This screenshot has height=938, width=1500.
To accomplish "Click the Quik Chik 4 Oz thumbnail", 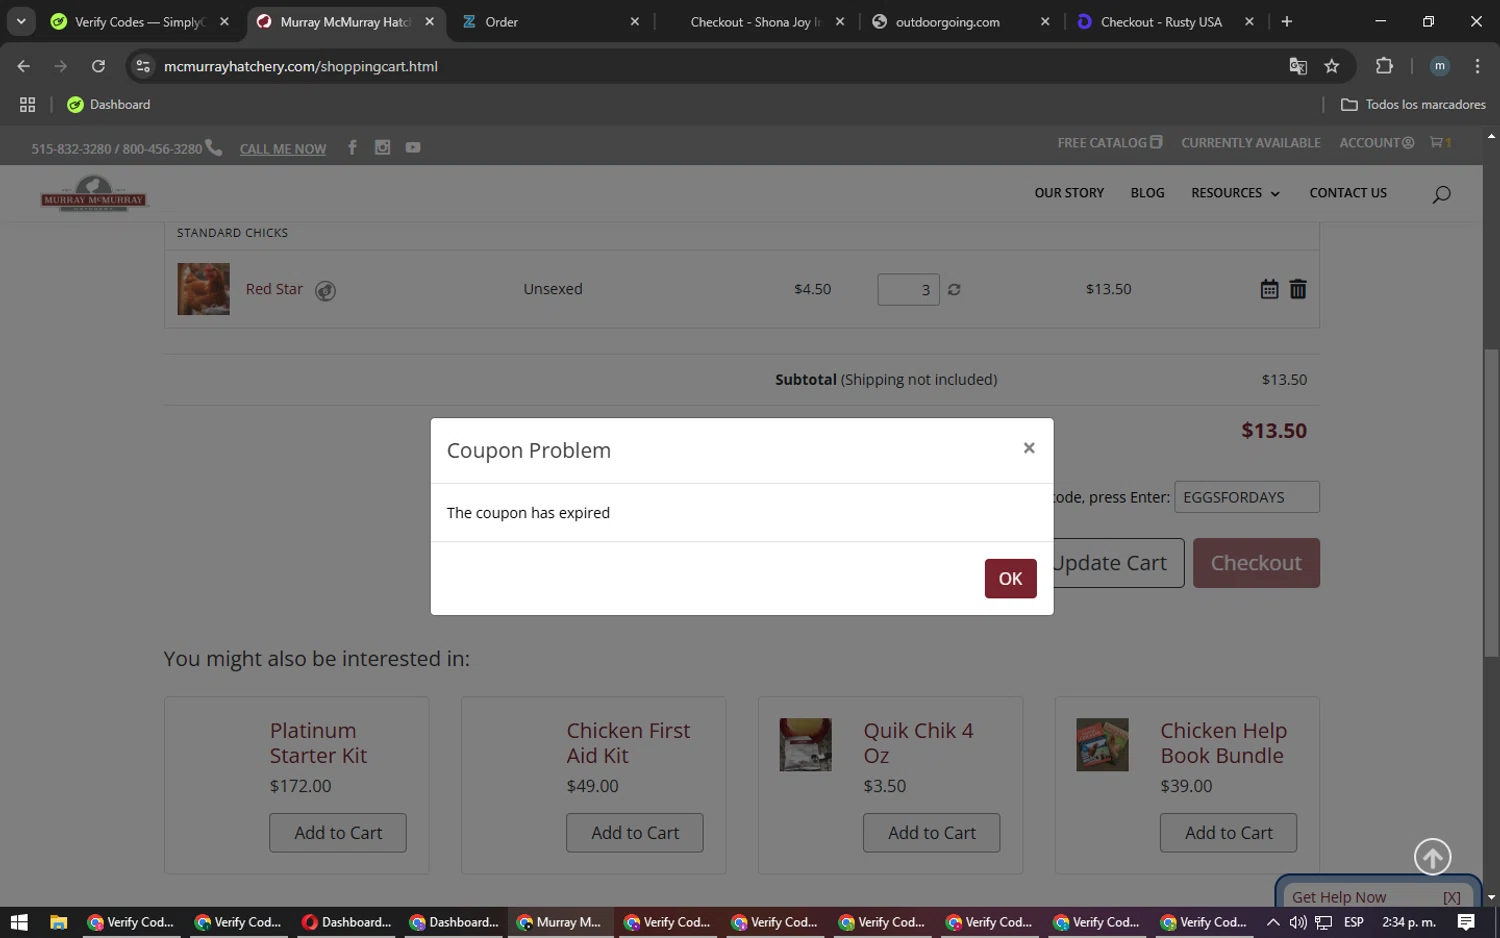I will (x=805, y=744).
